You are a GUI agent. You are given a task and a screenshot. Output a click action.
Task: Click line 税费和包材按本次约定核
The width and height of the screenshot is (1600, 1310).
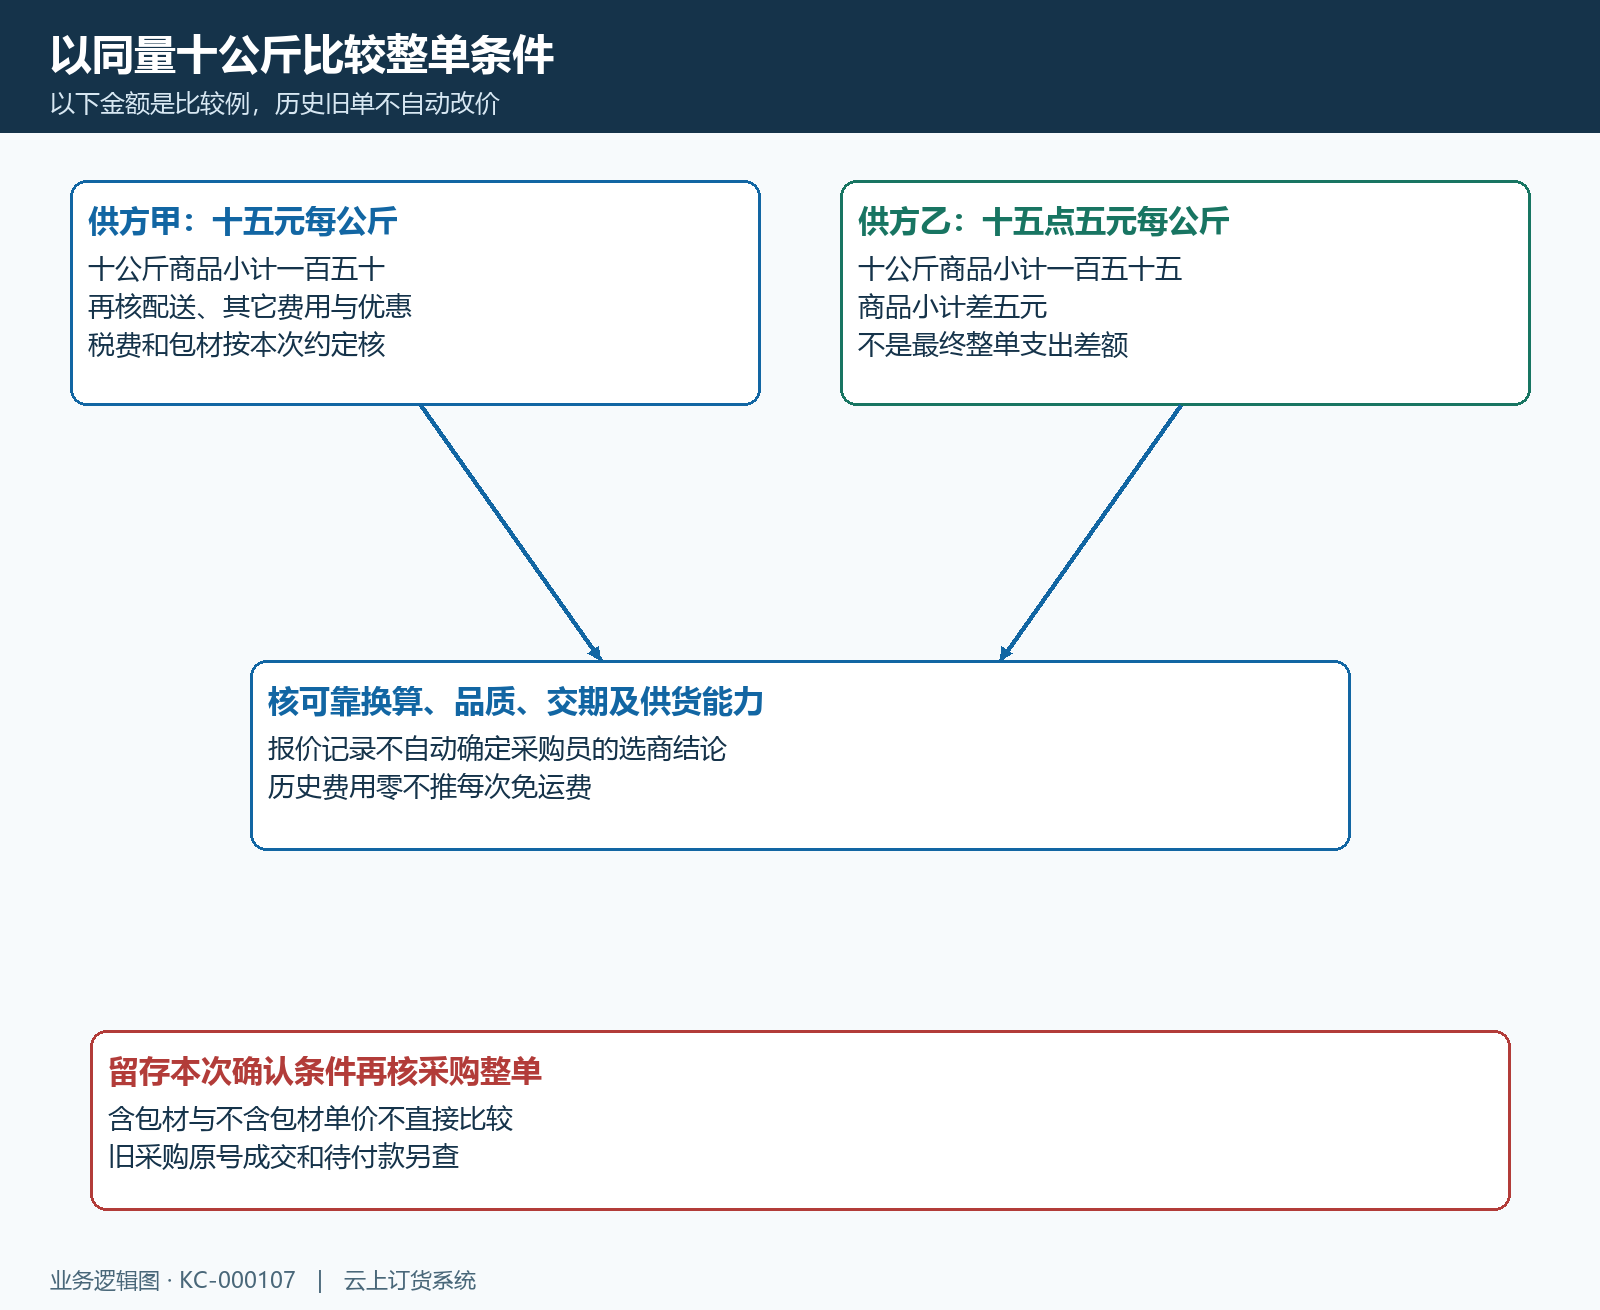pyautogui.click(x=236, y=345)
